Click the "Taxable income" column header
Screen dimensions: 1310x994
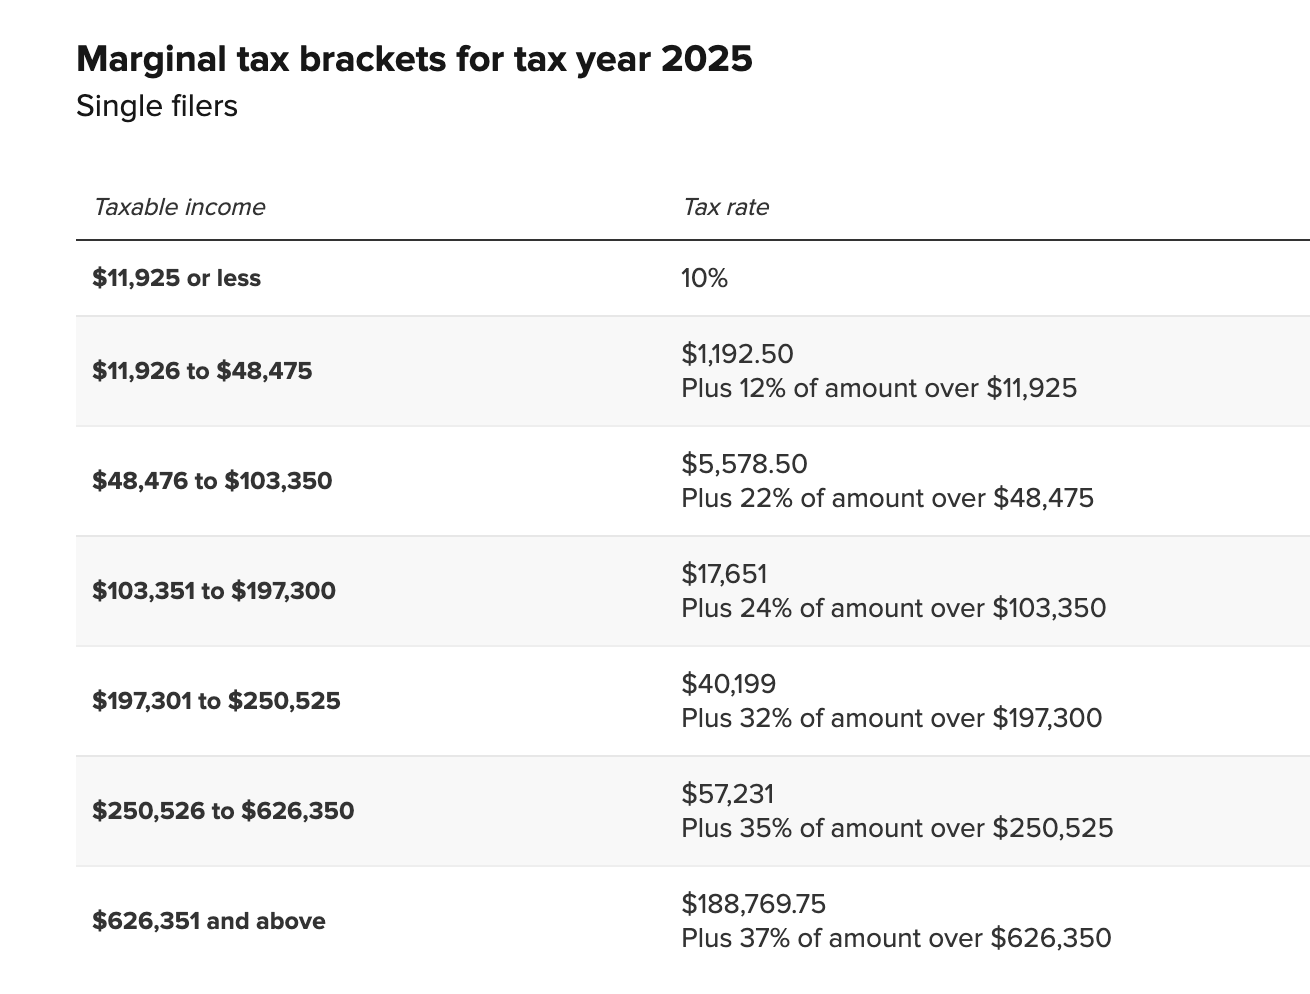pyautogui.click(x=180, y=207)
